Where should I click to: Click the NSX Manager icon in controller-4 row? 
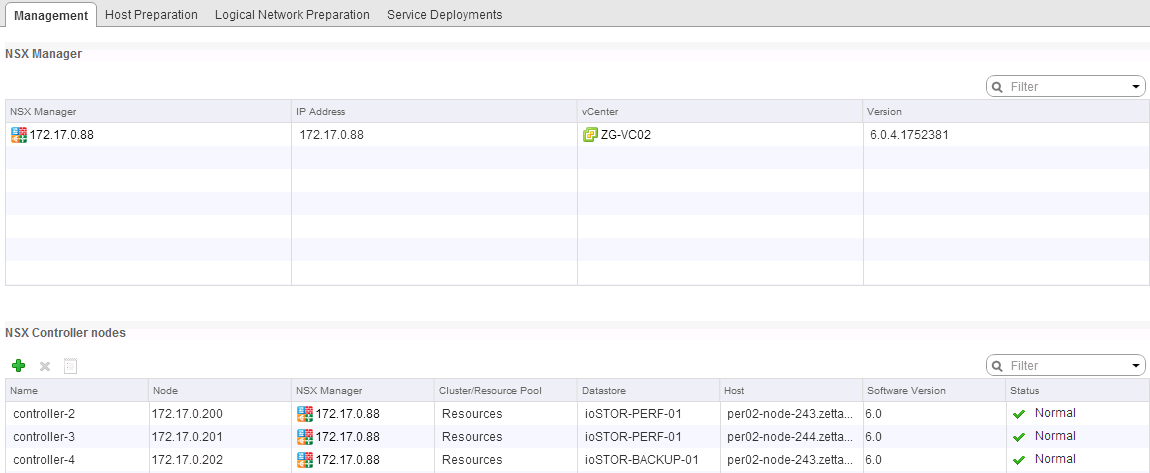coord(305,460)
